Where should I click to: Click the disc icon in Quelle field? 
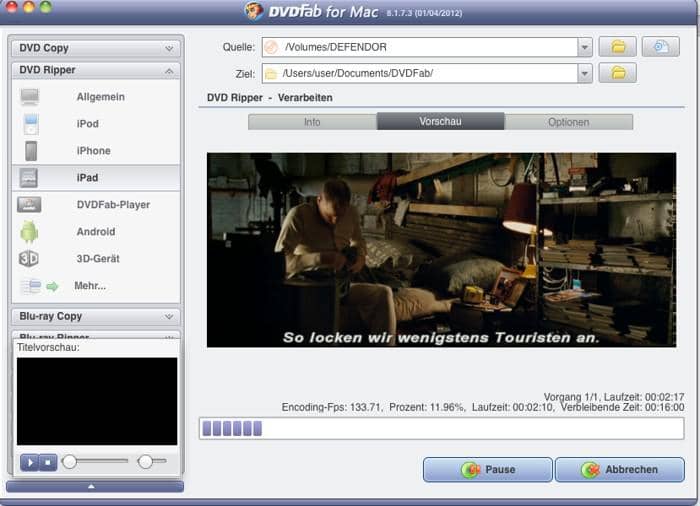[271, 47]
